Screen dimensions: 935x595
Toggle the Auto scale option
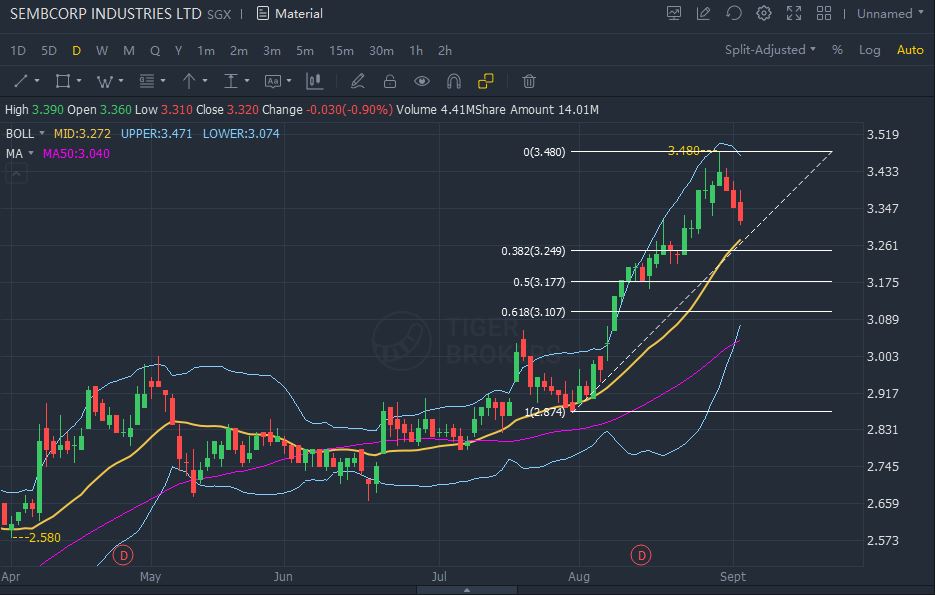(x=910, y=50)
